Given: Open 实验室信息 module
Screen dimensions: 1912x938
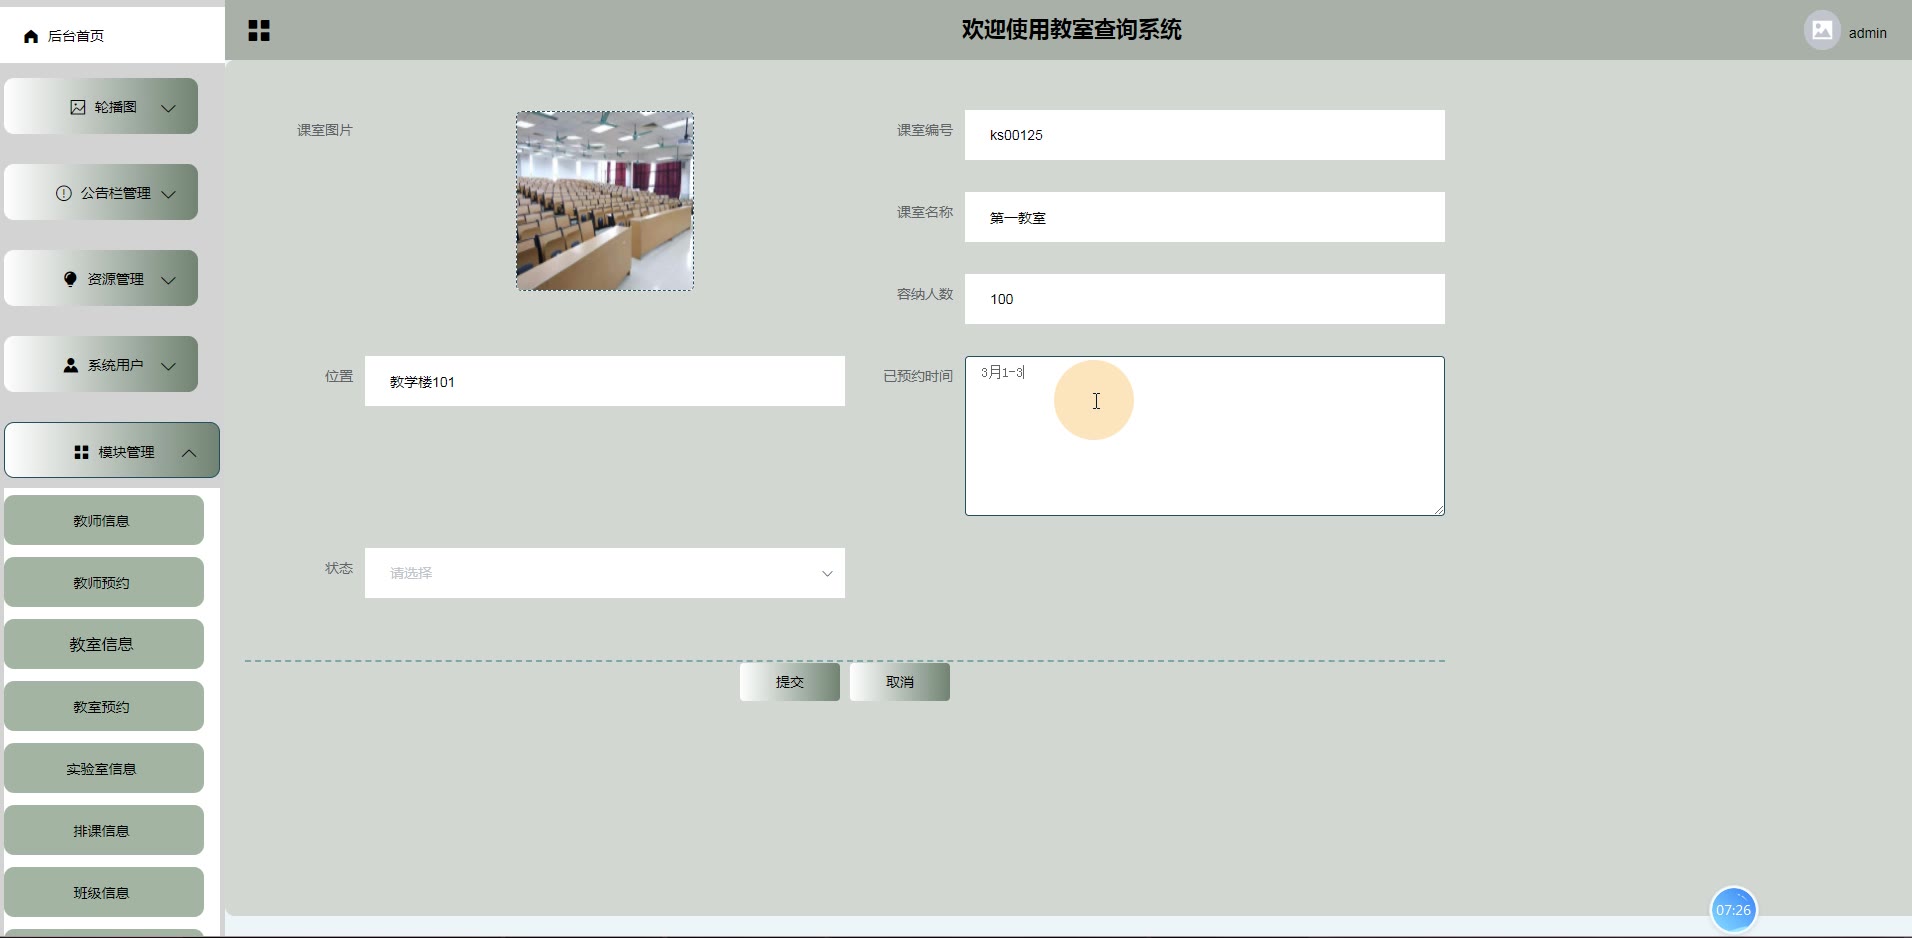Looking at the screenshot, I should (x=104, y=768).
